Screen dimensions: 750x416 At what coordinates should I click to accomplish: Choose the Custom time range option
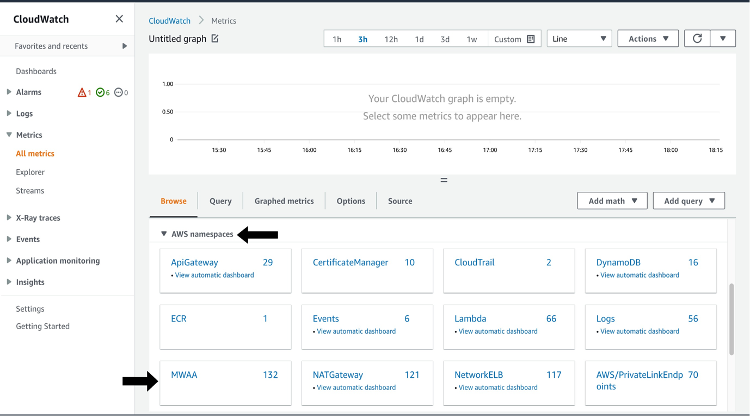(x=507, y=39)
